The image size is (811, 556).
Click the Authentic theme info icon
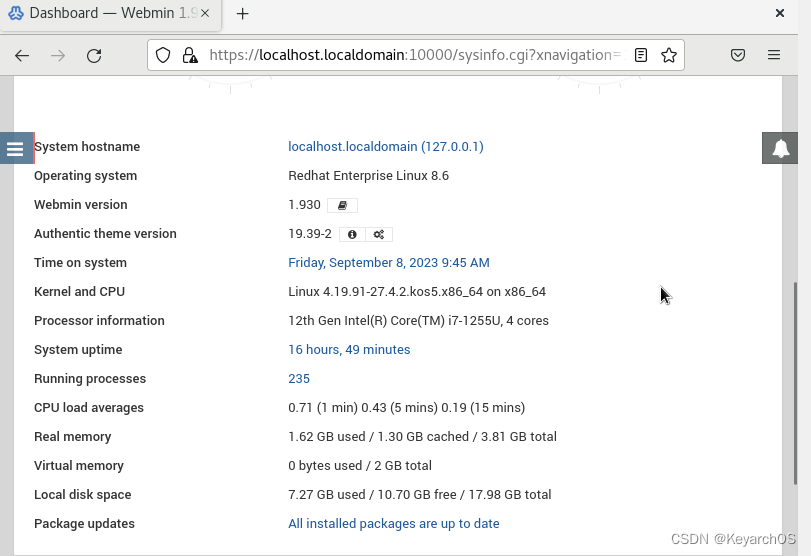352,234
